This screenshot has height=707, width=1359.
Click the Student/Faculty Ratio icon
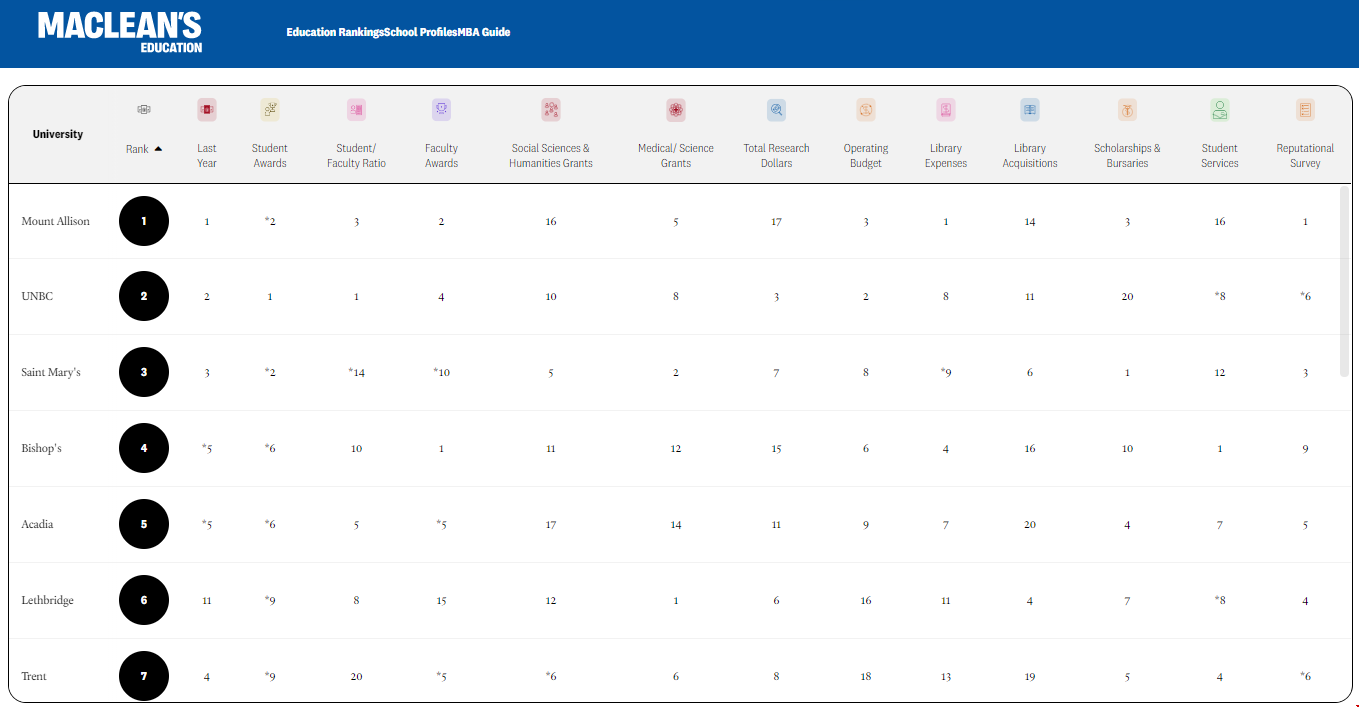pyautogui.click(x=356, y=110)
